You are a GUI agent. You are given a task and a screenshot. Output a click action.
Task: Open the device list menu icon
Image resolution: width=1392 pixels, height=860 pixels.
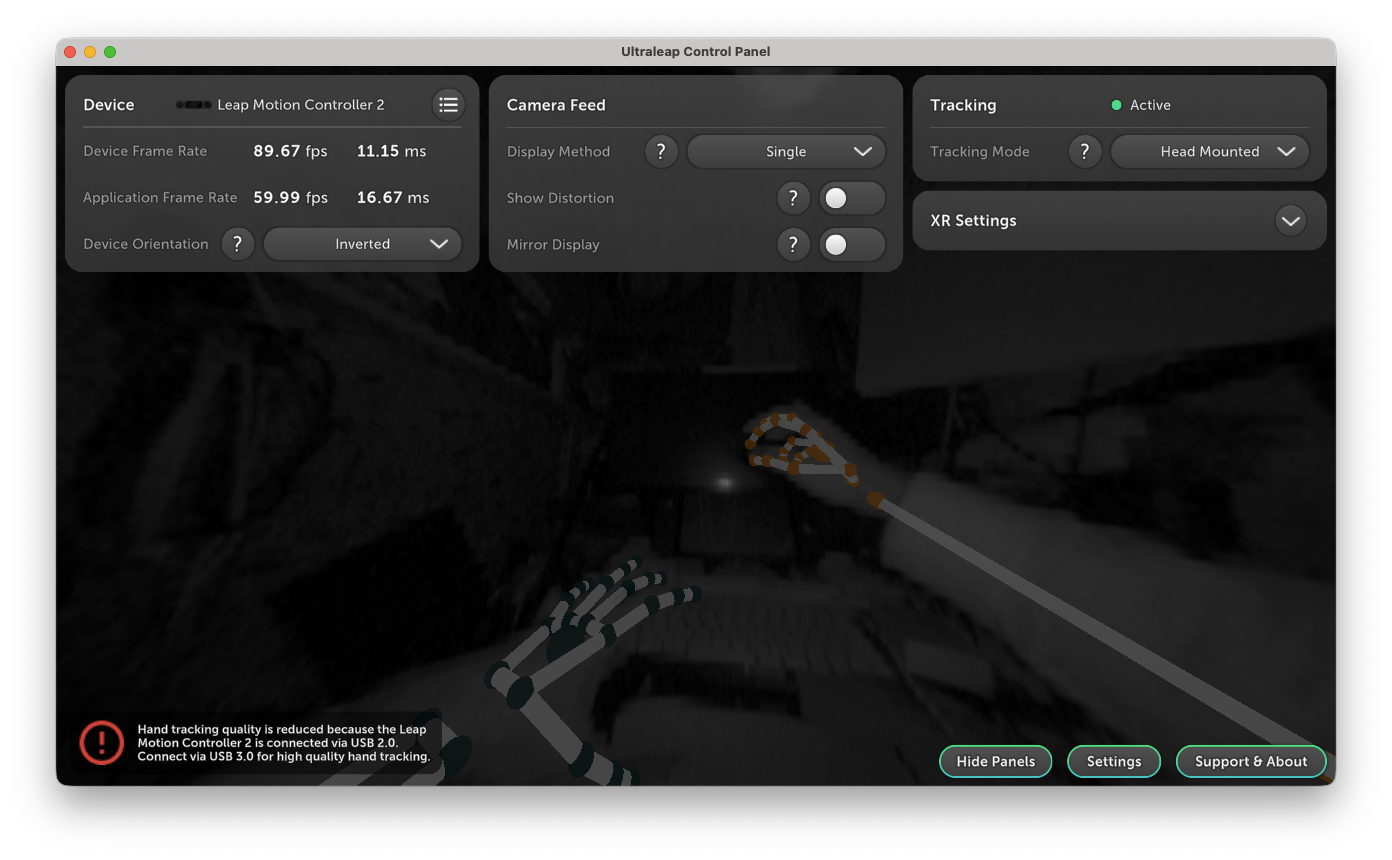tap(448, 105)
